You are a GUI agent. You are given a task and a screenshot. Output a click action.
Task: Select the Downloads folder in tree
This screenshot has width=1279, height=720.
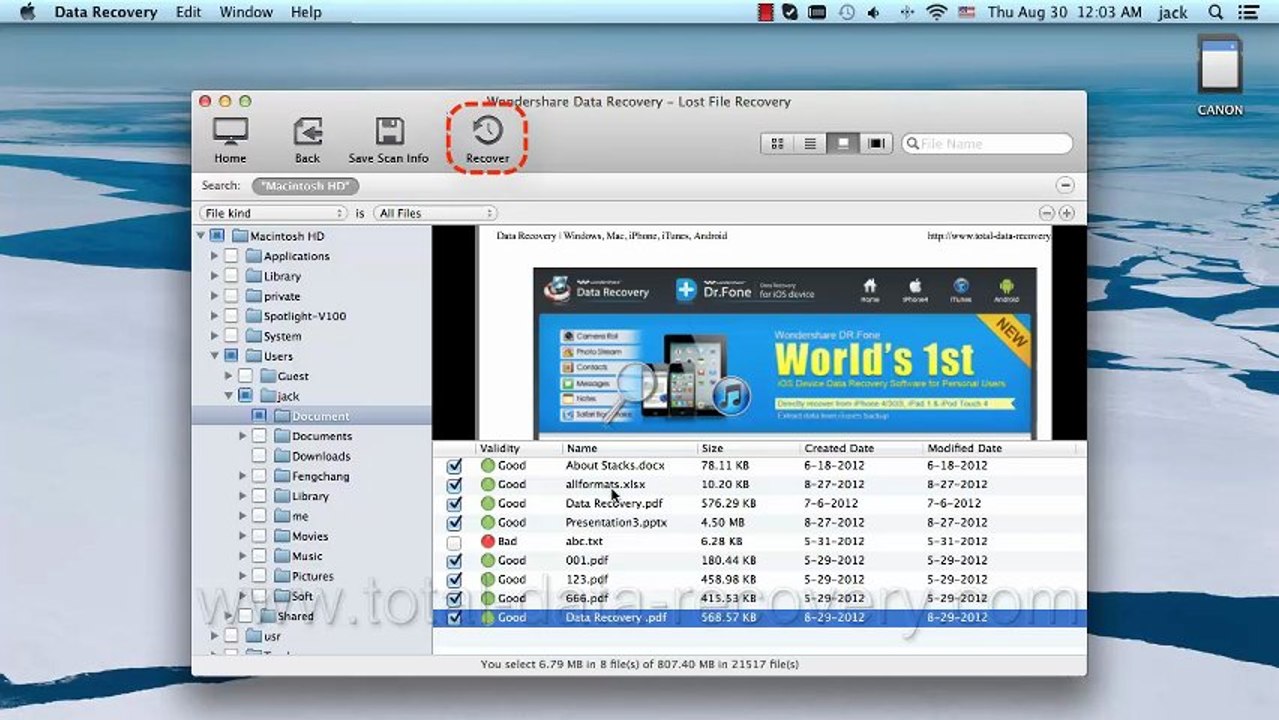click(321, 456)
